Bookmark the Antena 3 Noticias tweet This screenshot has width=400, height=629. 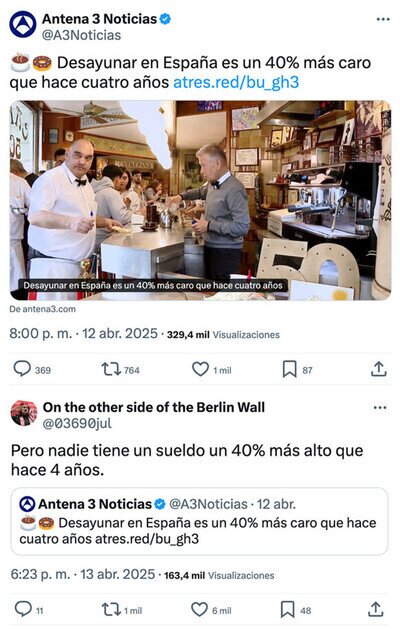click(289, 369)
